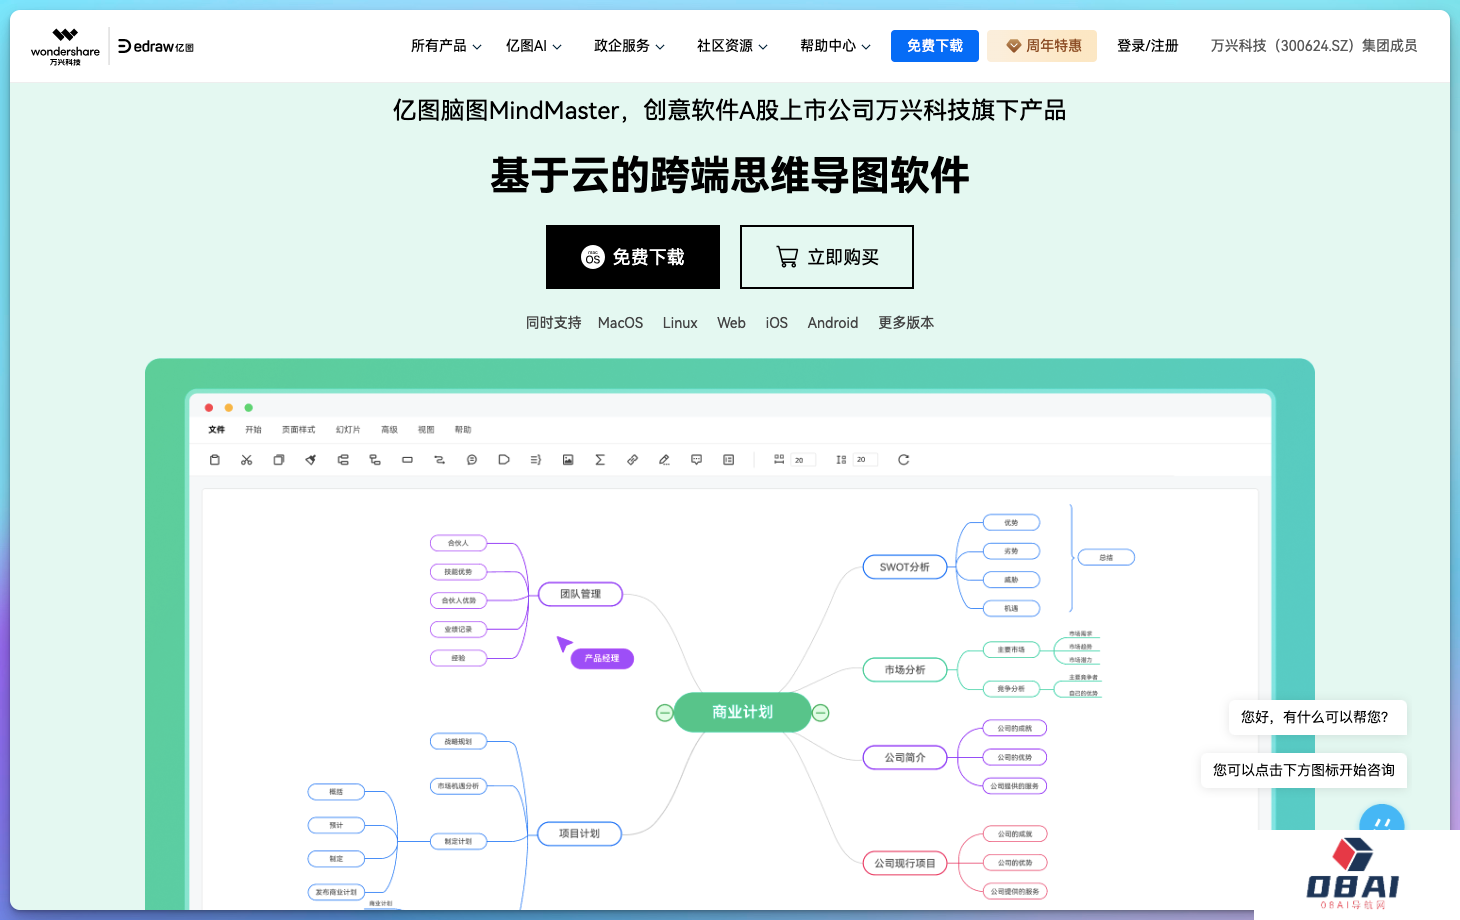Open the 开始 menu tab
Viewport: 1460px width, 920px height.
pos(253,430)
